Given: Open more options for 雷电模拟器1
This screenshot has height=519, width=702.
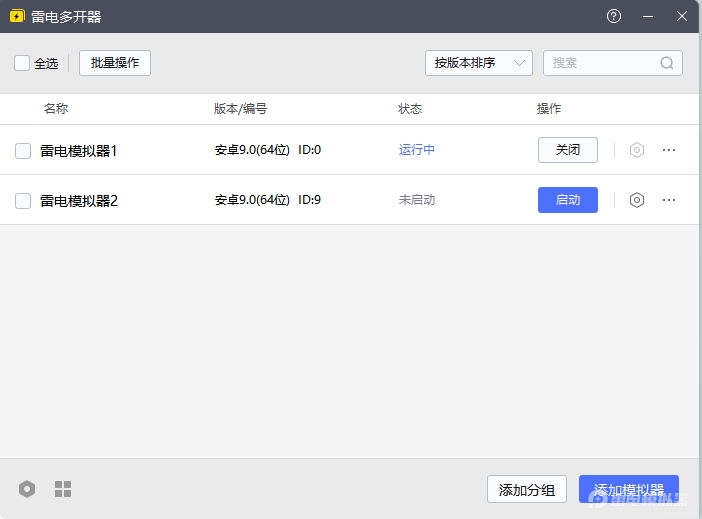Looking at the screenshot, I should (x=669, y=150).
